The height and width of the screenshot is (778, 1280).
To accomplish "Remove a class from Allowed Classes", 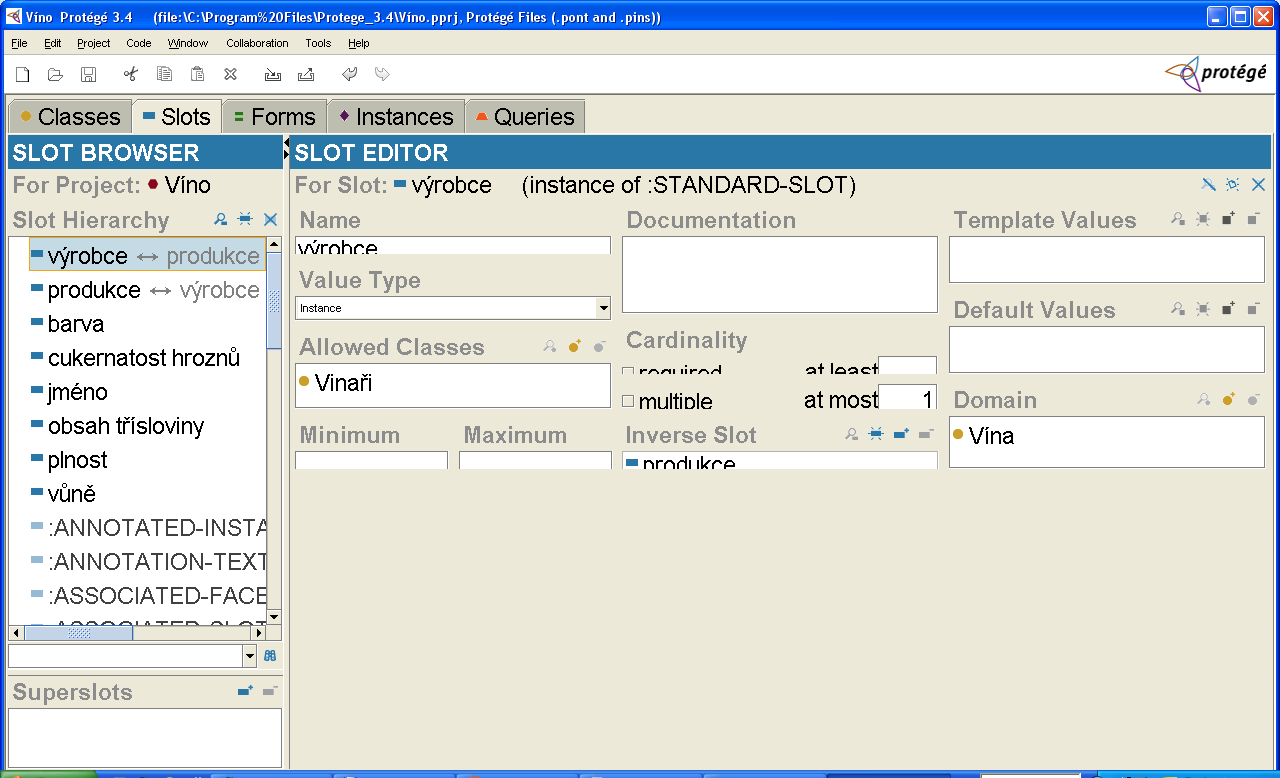I will (x=599, y=346).
